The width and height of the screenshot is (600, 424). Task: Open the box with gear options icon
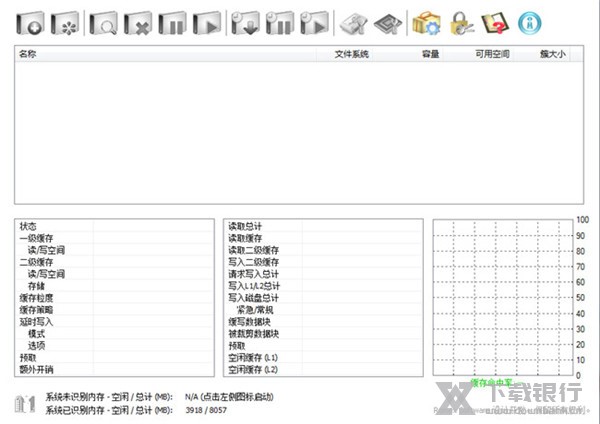[426, 21]
